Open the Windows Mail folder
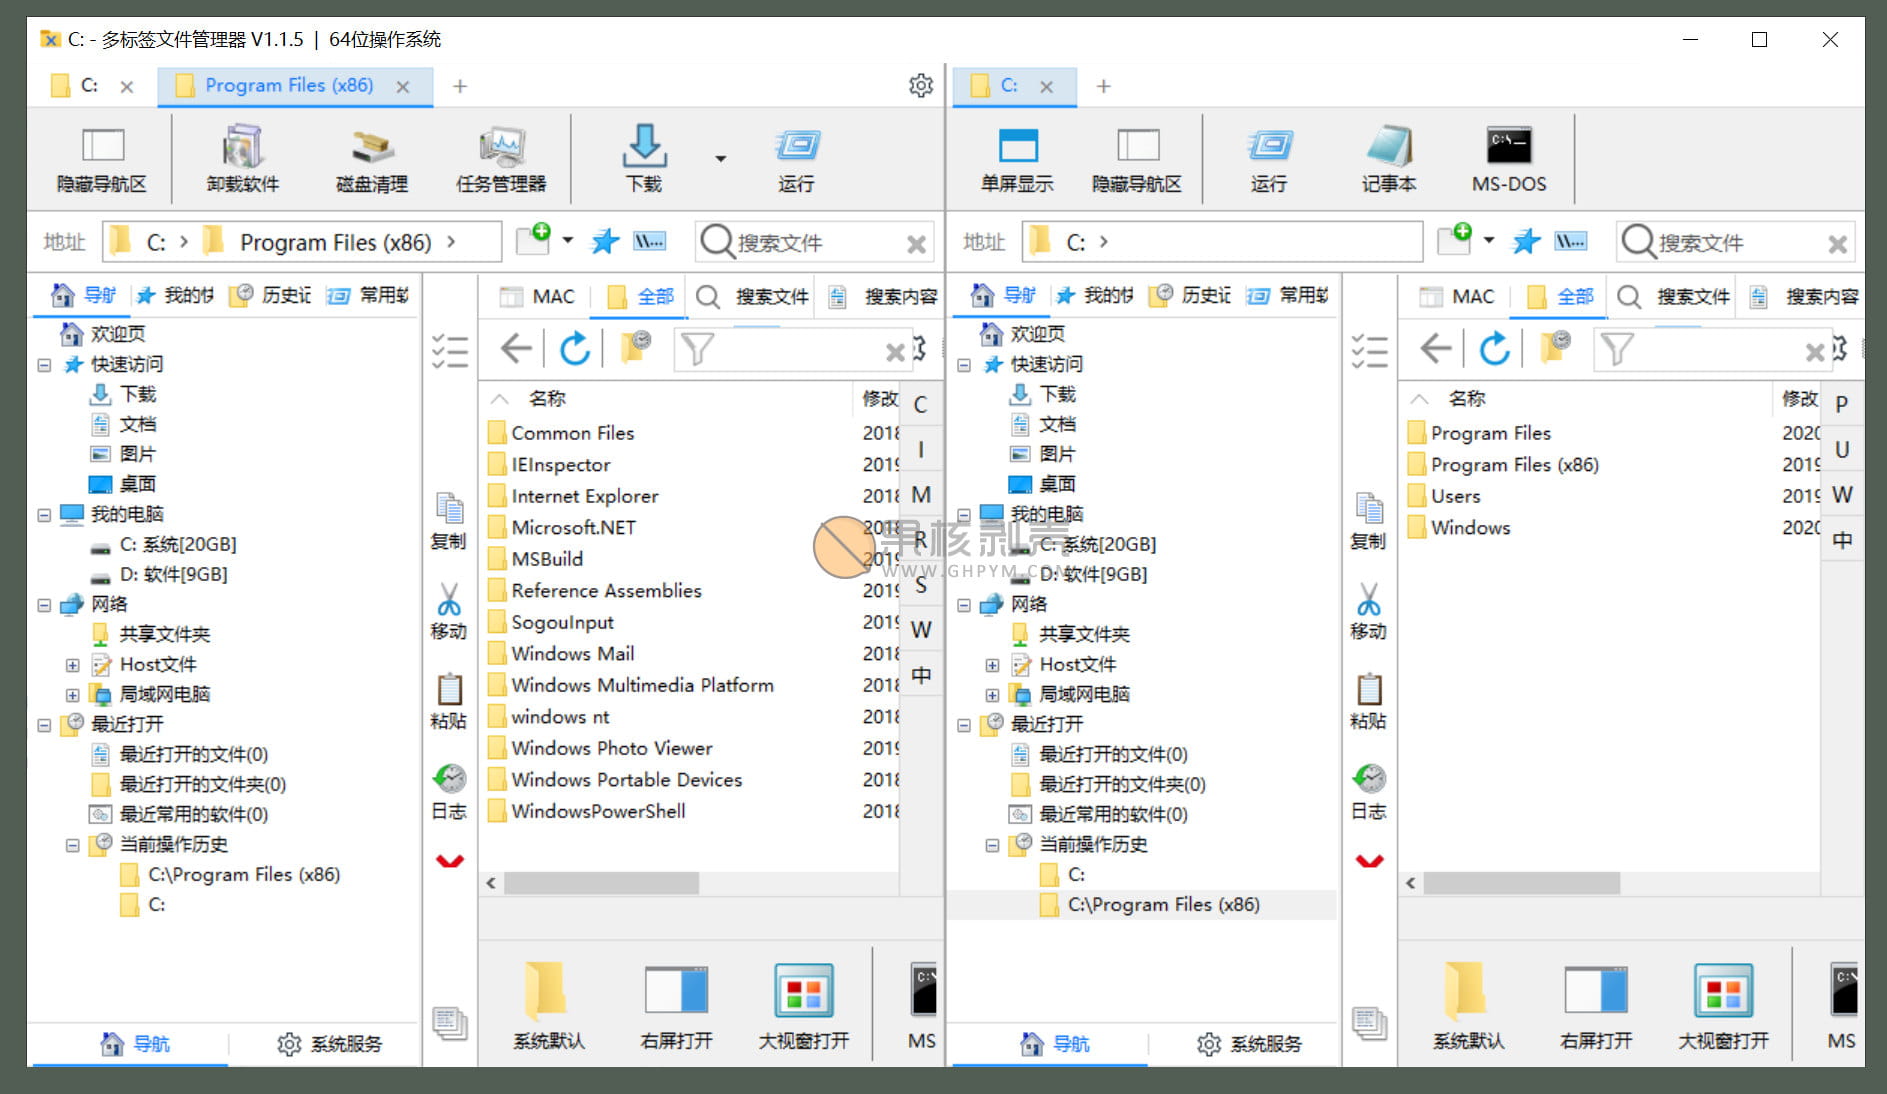Screen dimensions: 1887x1094 572,654
